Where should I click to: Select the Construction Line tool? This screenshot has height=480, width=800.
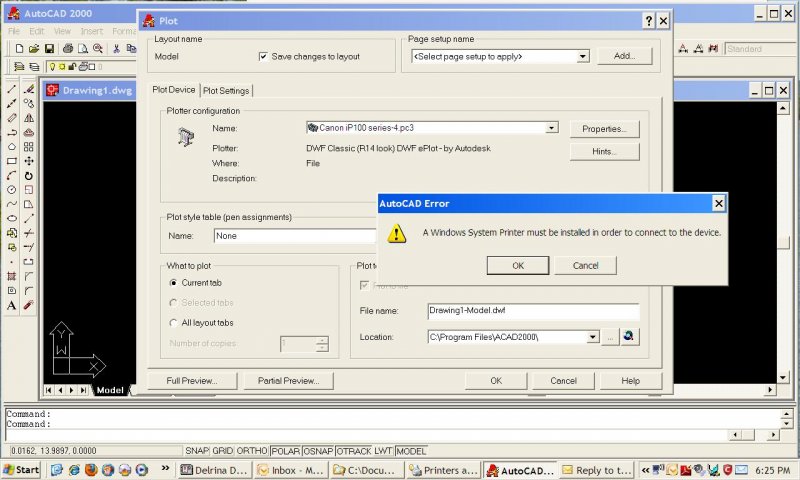[12, 103]
